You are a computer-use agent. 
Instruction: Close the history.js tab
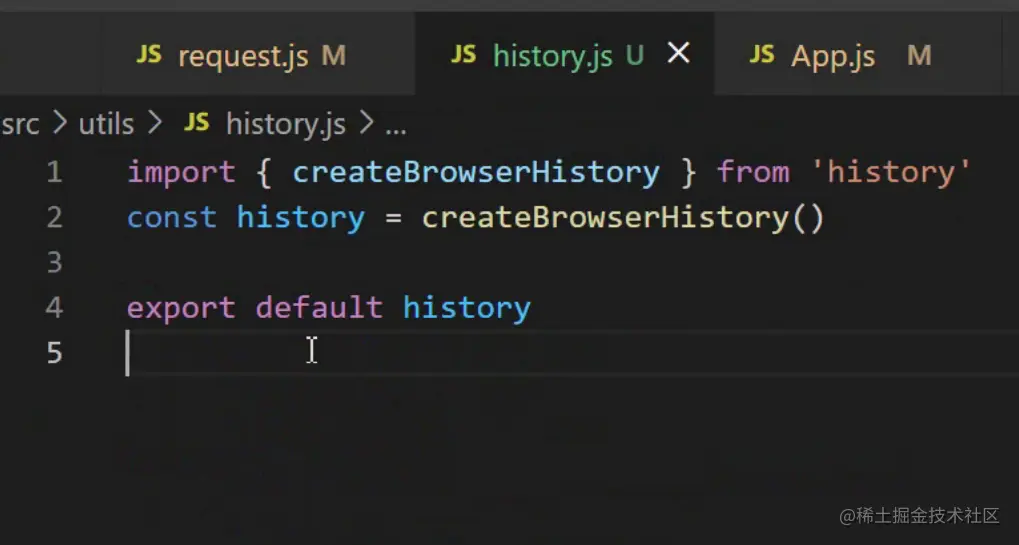coord(678,54)
